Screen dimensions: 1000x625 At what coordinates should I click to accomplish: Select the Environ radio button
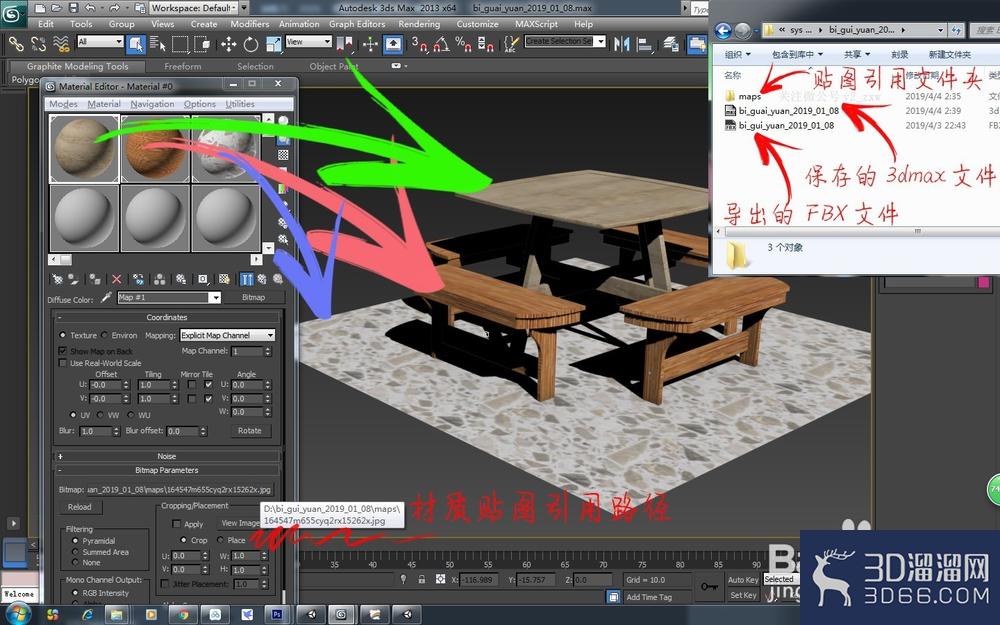(x=105, y=335)
